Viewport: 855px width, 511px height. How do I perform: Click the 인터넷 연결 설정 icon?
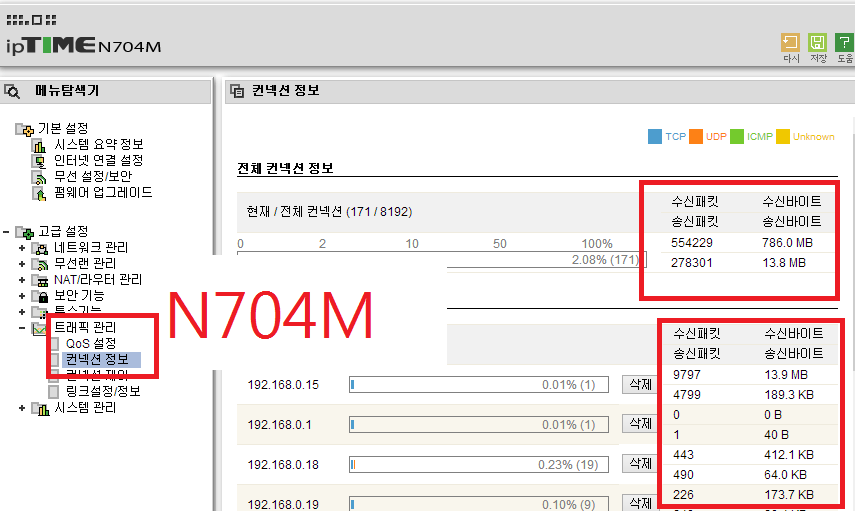point(39,161)
